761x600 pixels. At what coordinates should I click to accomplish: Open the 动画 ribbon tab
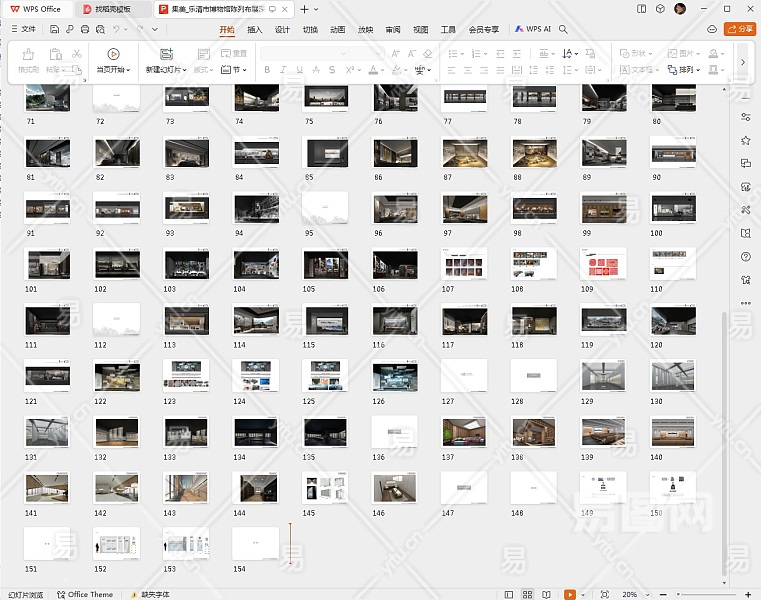tap(338, 30)
